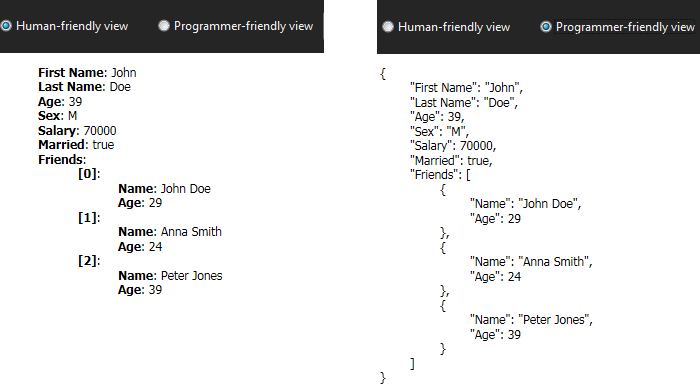
Task: Click the JSON line "First Name": "John",
Action: click(466, 87)
